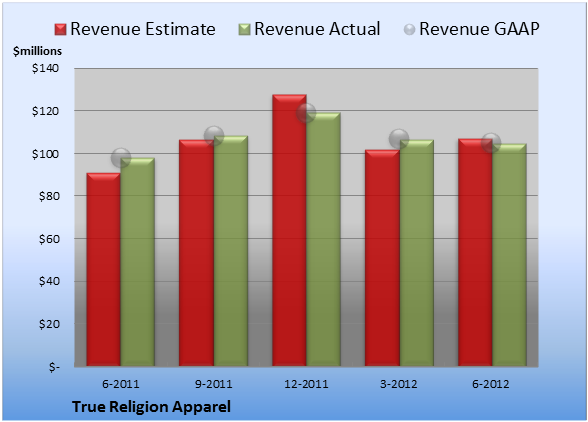Screen dimensions: 588x422
Task: Select the green actual bar for 6-2012
Action: coord(509,255)
